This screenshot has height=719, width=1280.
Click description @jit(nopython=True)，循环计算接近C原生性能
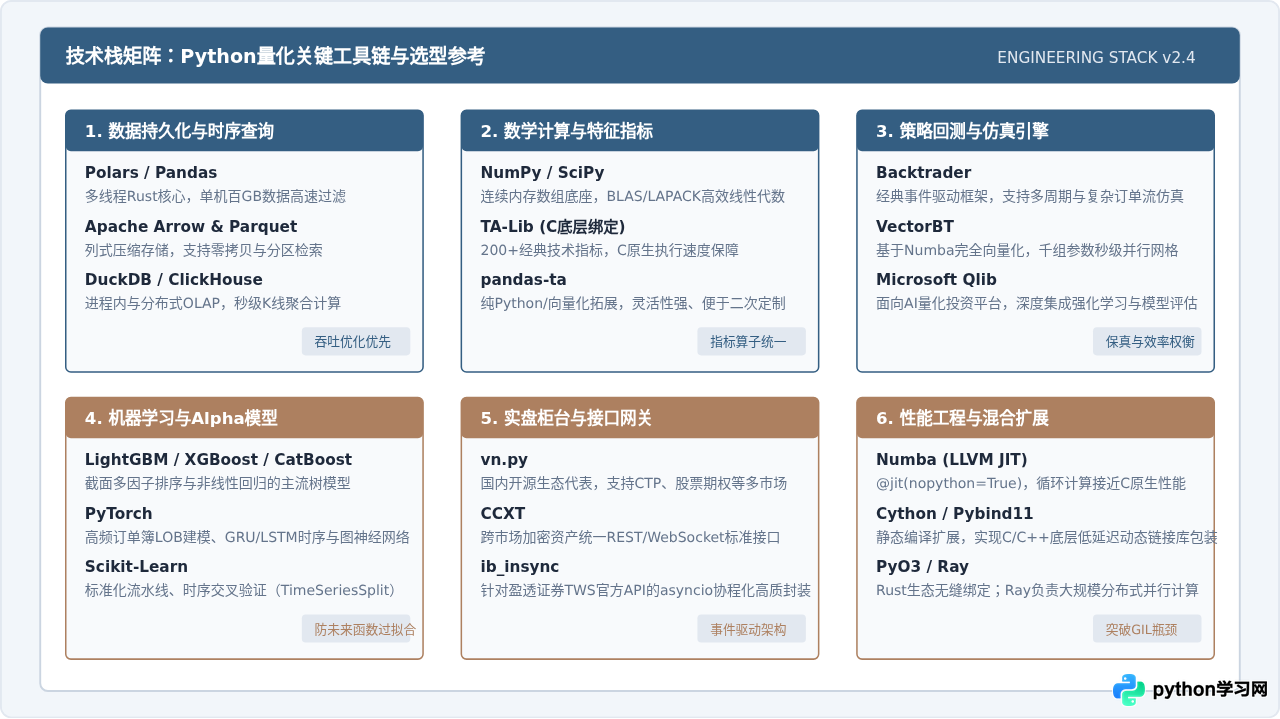pyautogui.click(x=1031, y=483)
